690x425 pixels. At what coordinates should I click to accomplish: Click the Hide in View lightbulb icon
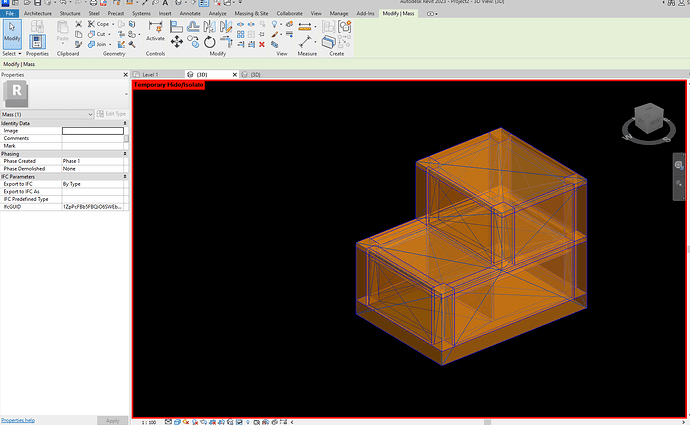tap(275, 24)
